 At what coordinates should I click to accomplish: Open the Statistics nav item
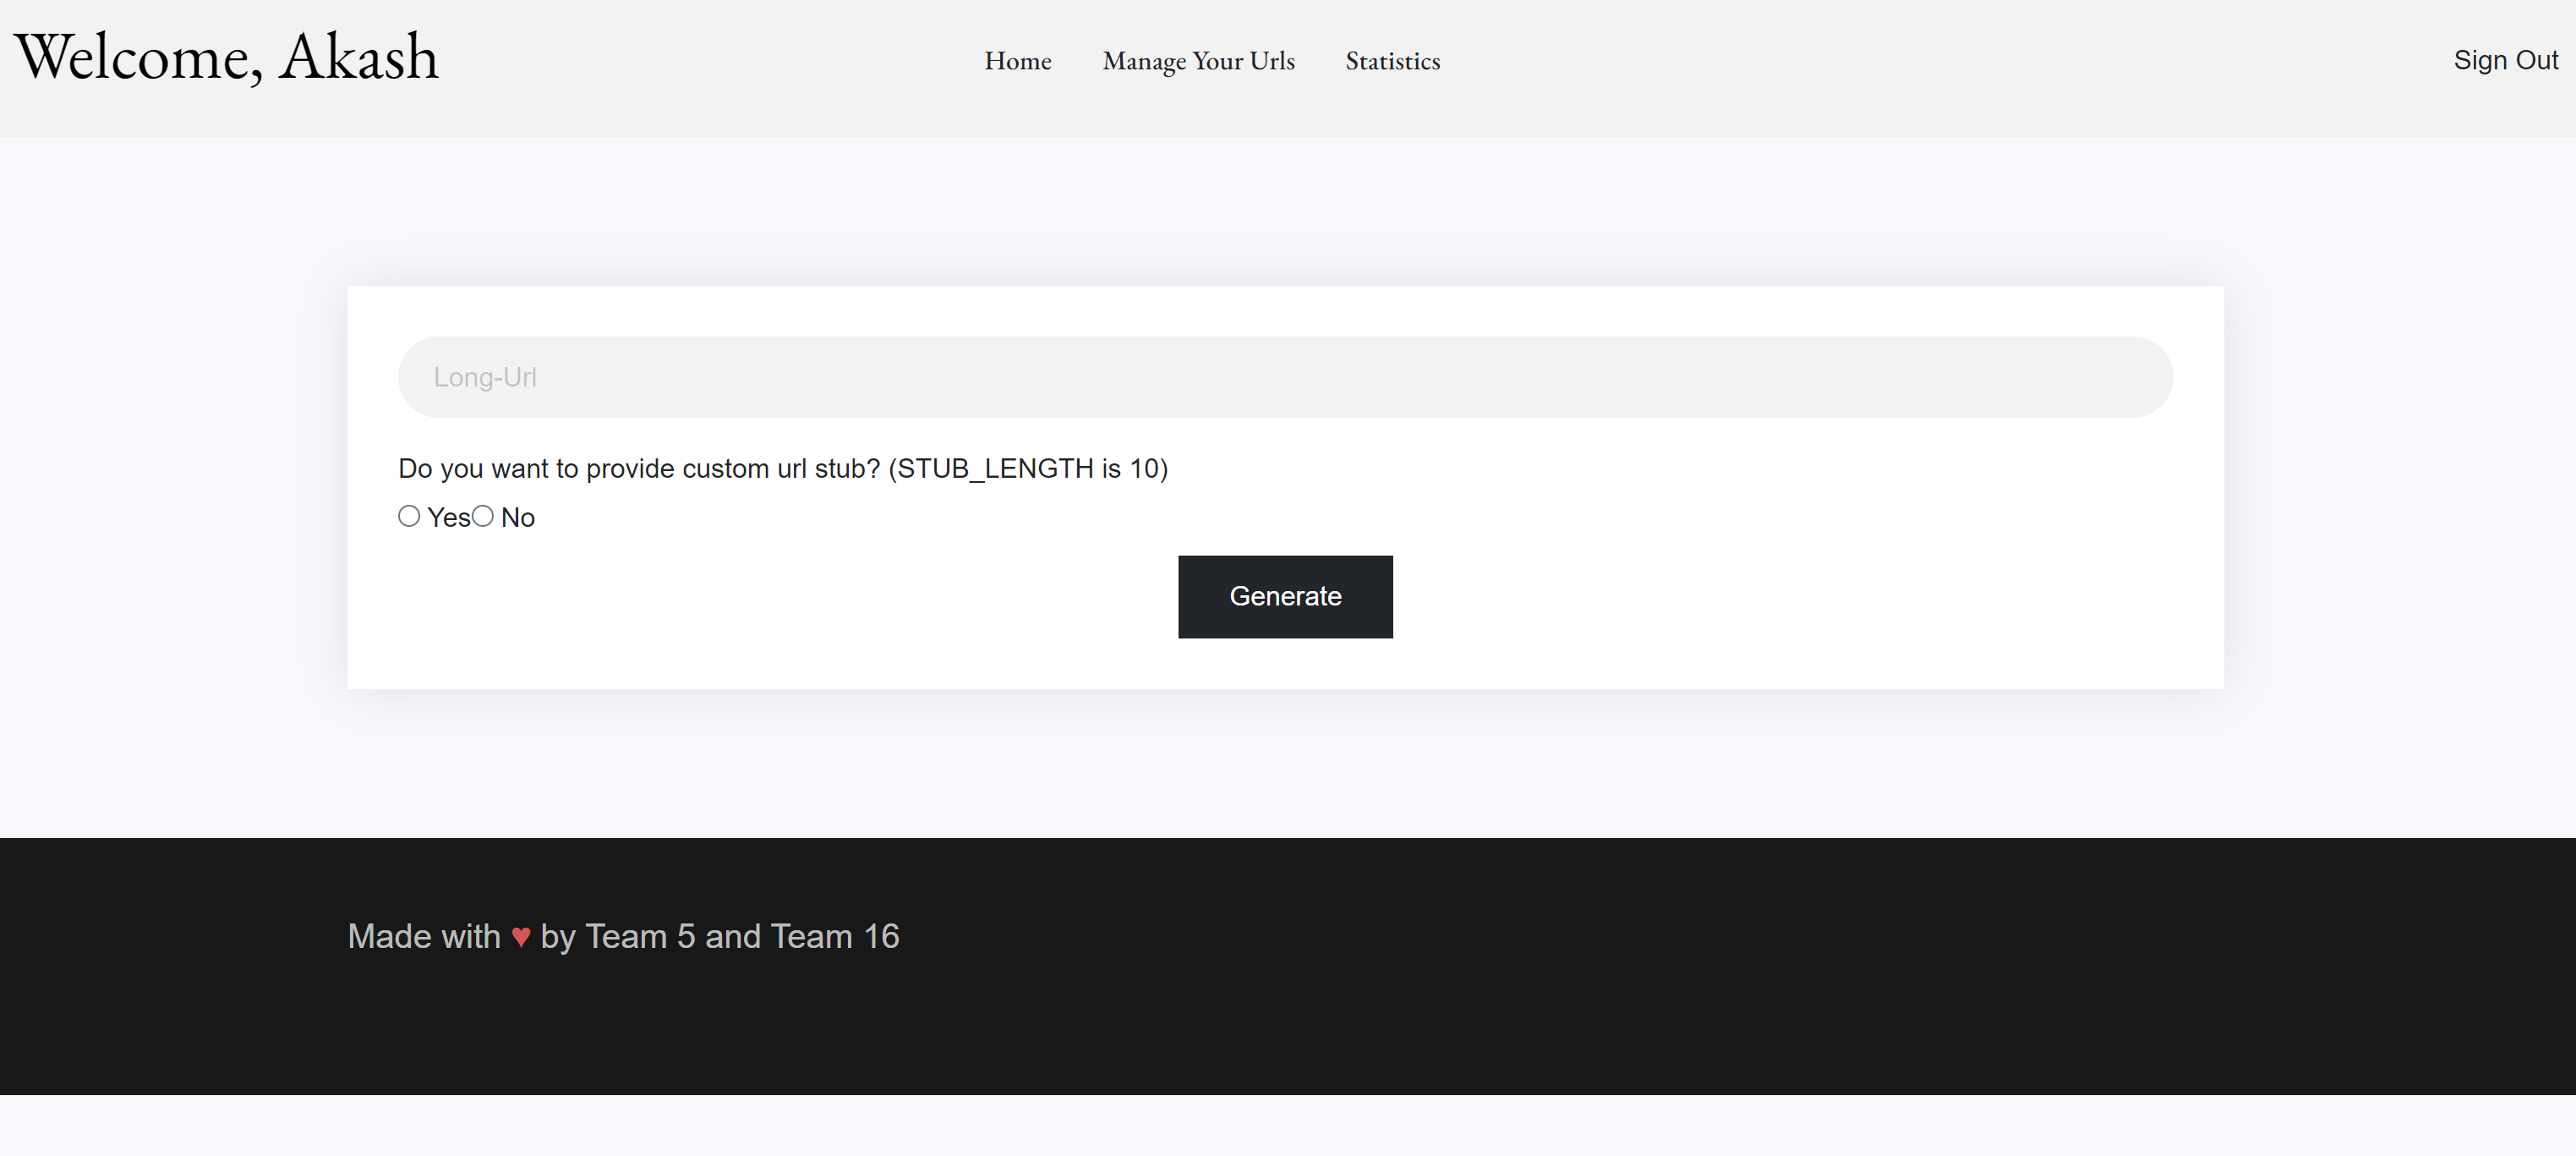[x=1392, y=61]
